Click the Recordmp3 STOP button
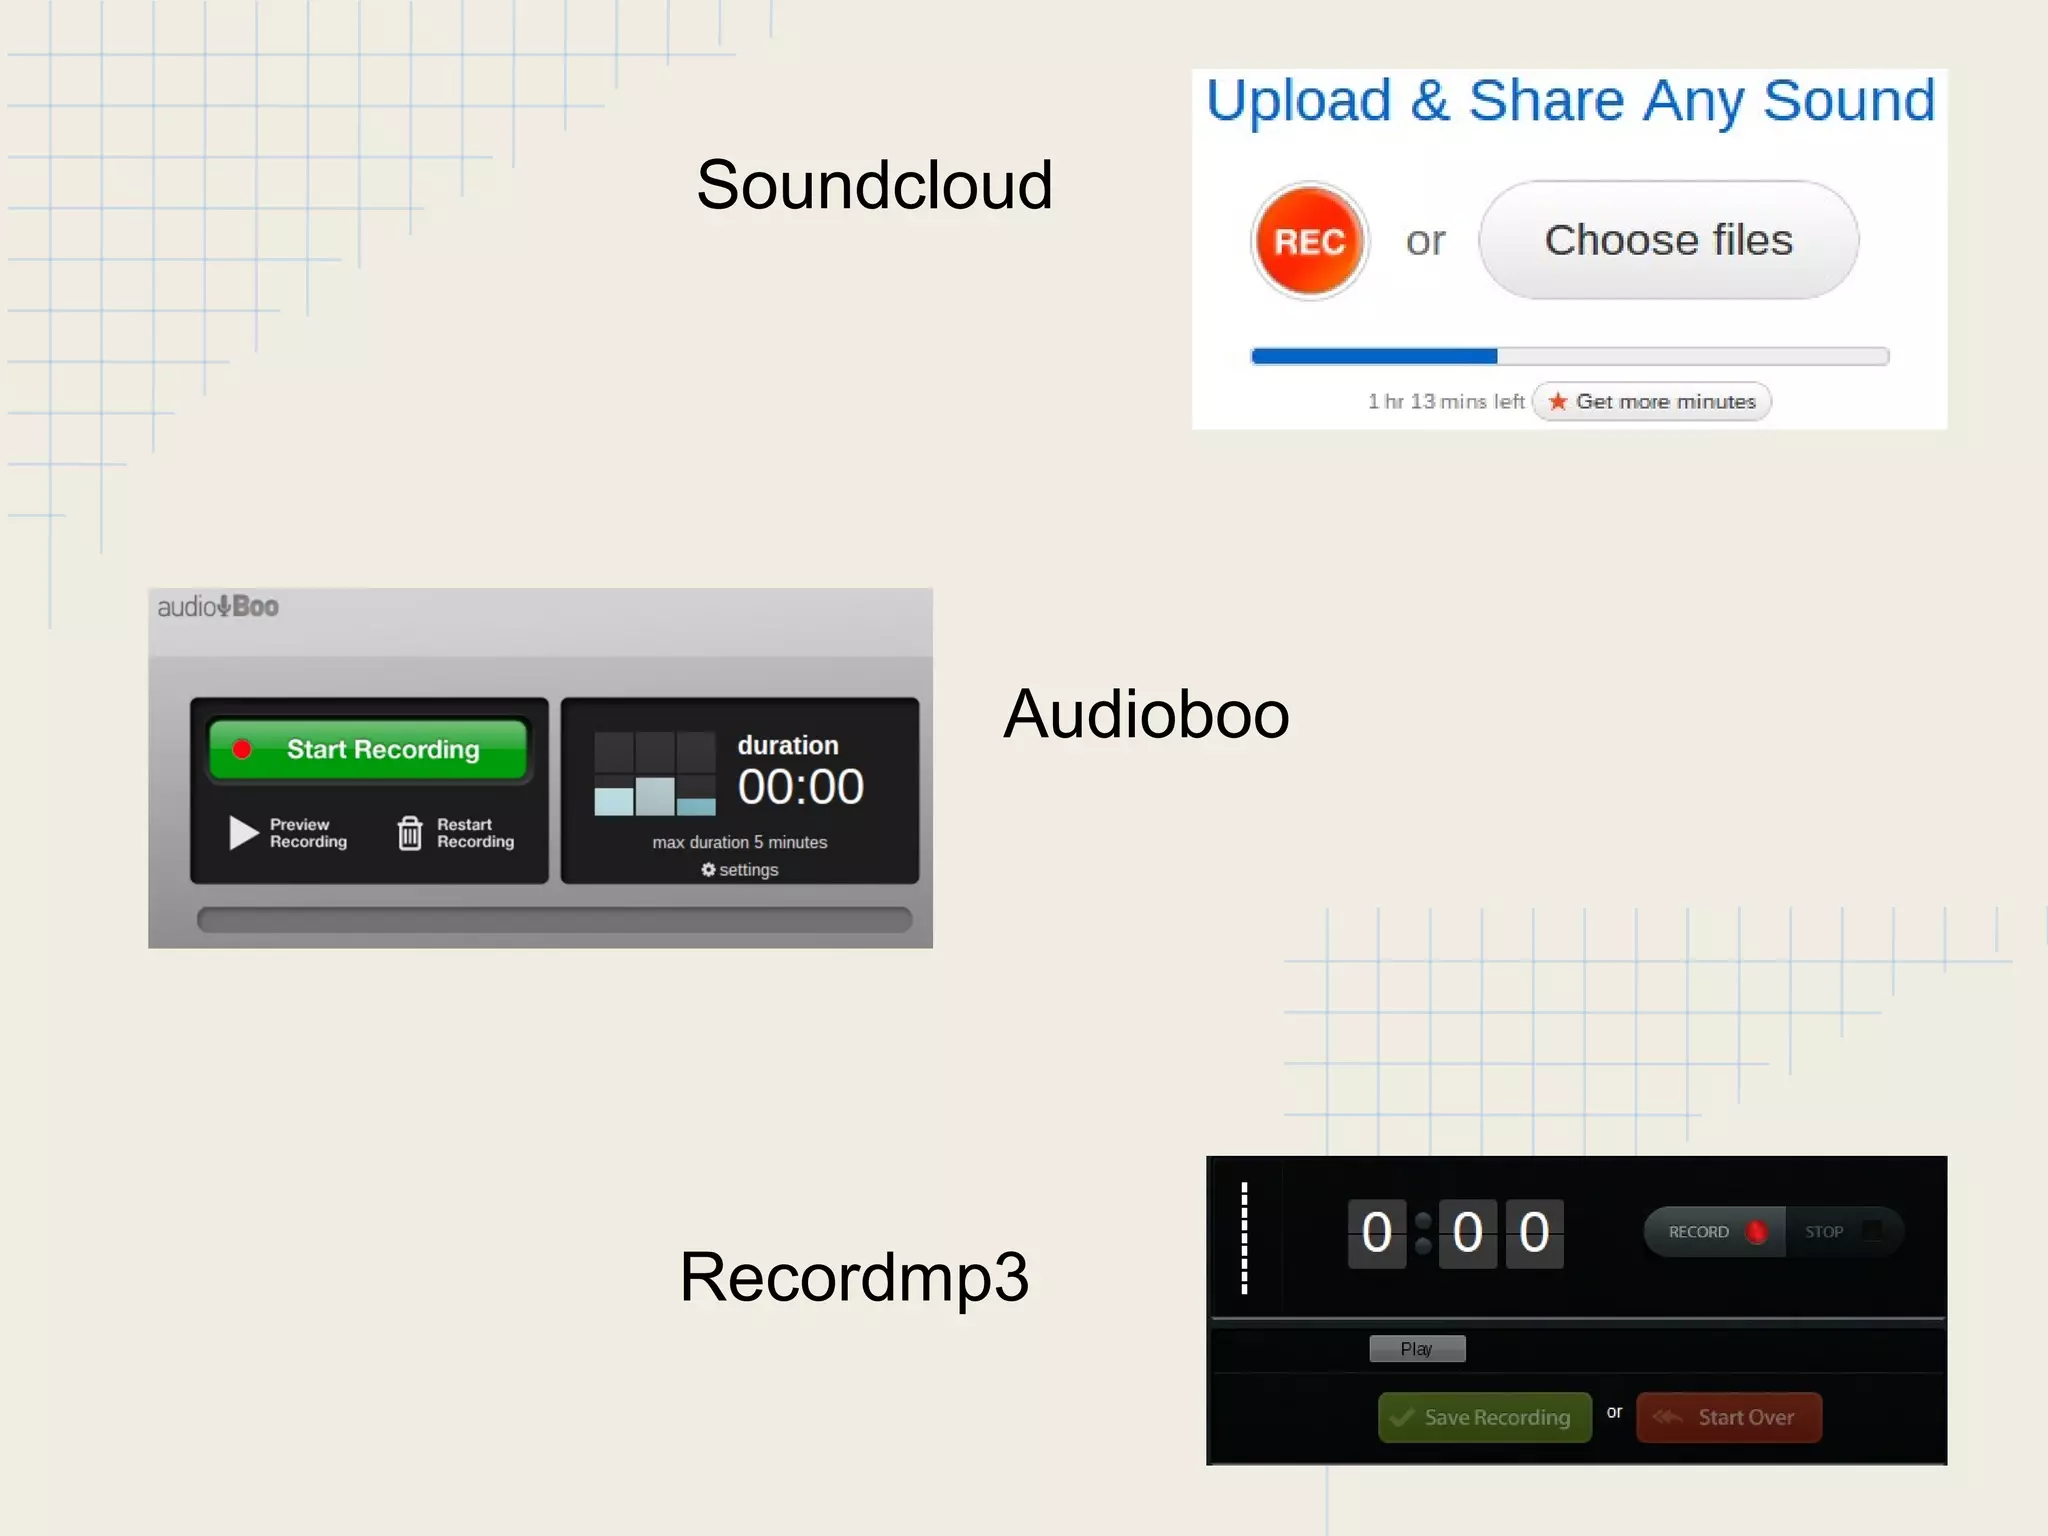The image size is (2048, 1536). coord(1843,1232)
